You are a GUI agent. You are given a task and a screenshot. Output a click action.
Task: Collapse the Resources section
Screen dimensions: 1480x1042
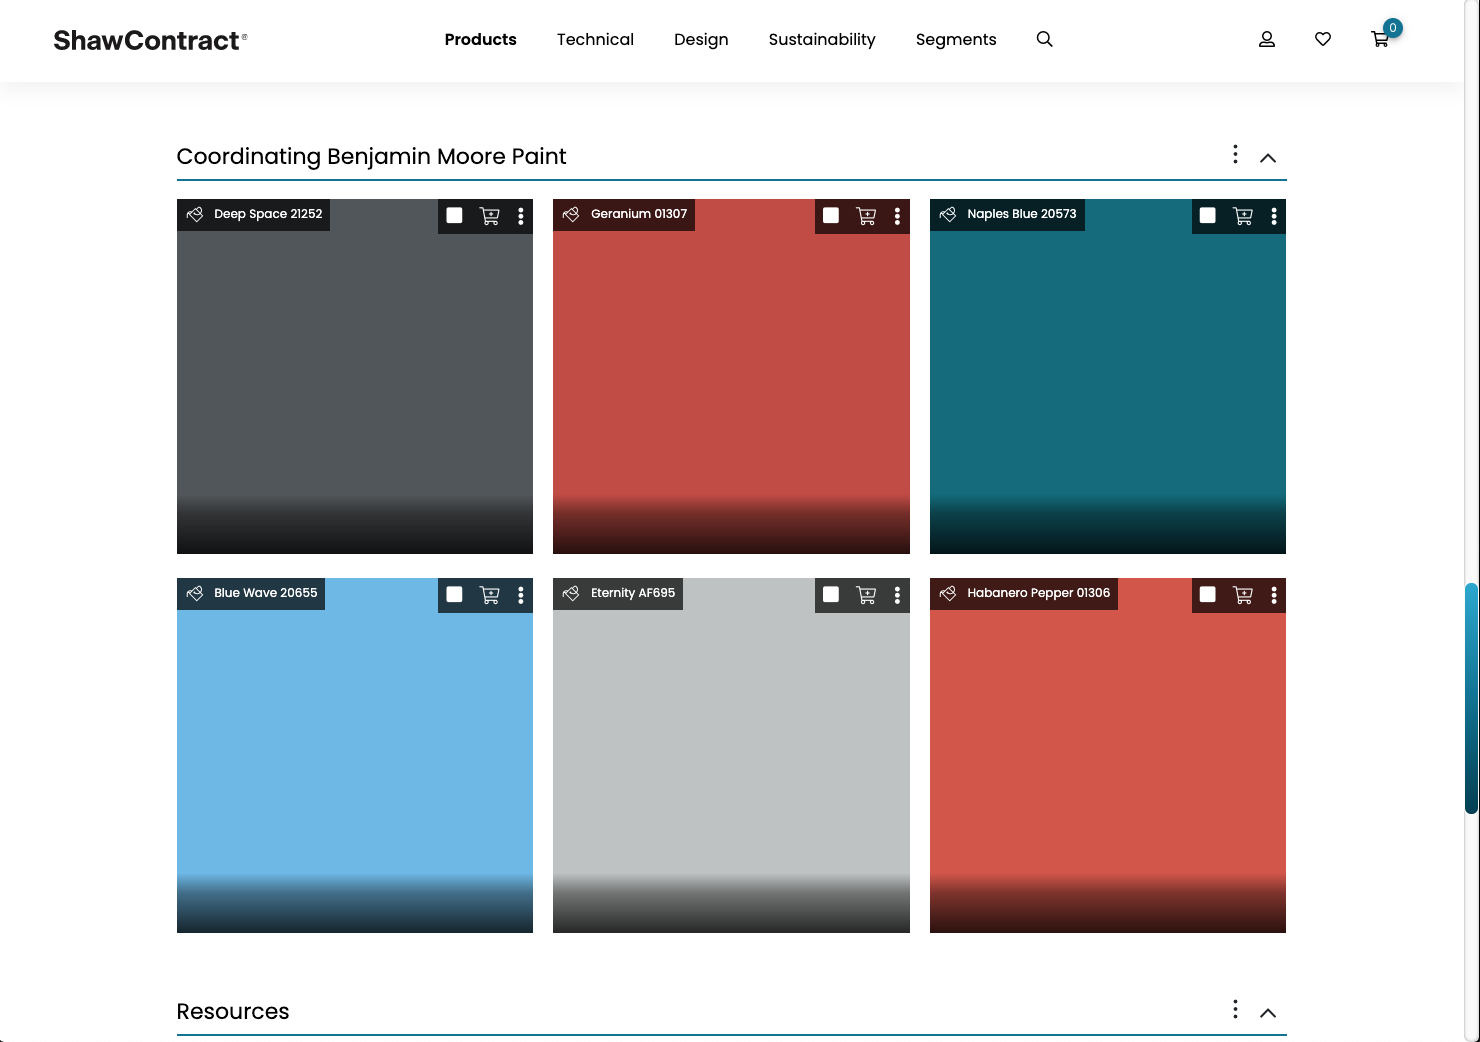click(x=1267, y=1012)
